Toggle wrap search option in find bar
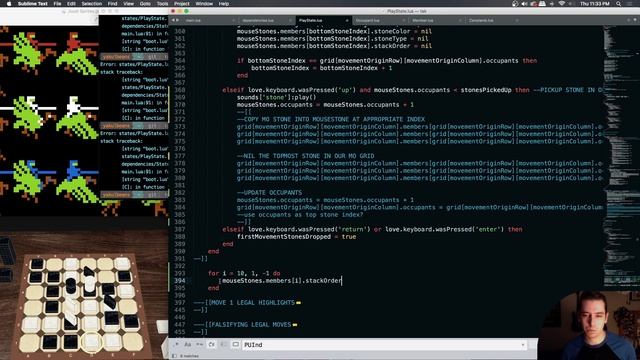This screenshot has height=360, width=640. pos(211,344)
